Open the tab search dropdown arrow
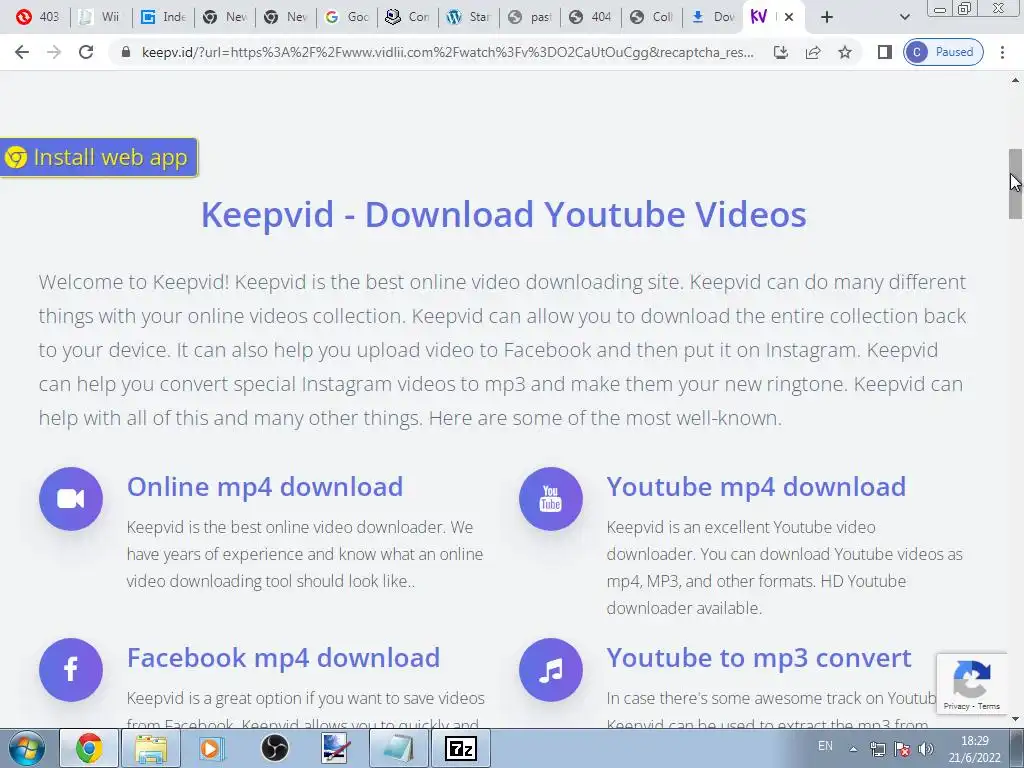The image size is (1024, 768). pos(904,17)
